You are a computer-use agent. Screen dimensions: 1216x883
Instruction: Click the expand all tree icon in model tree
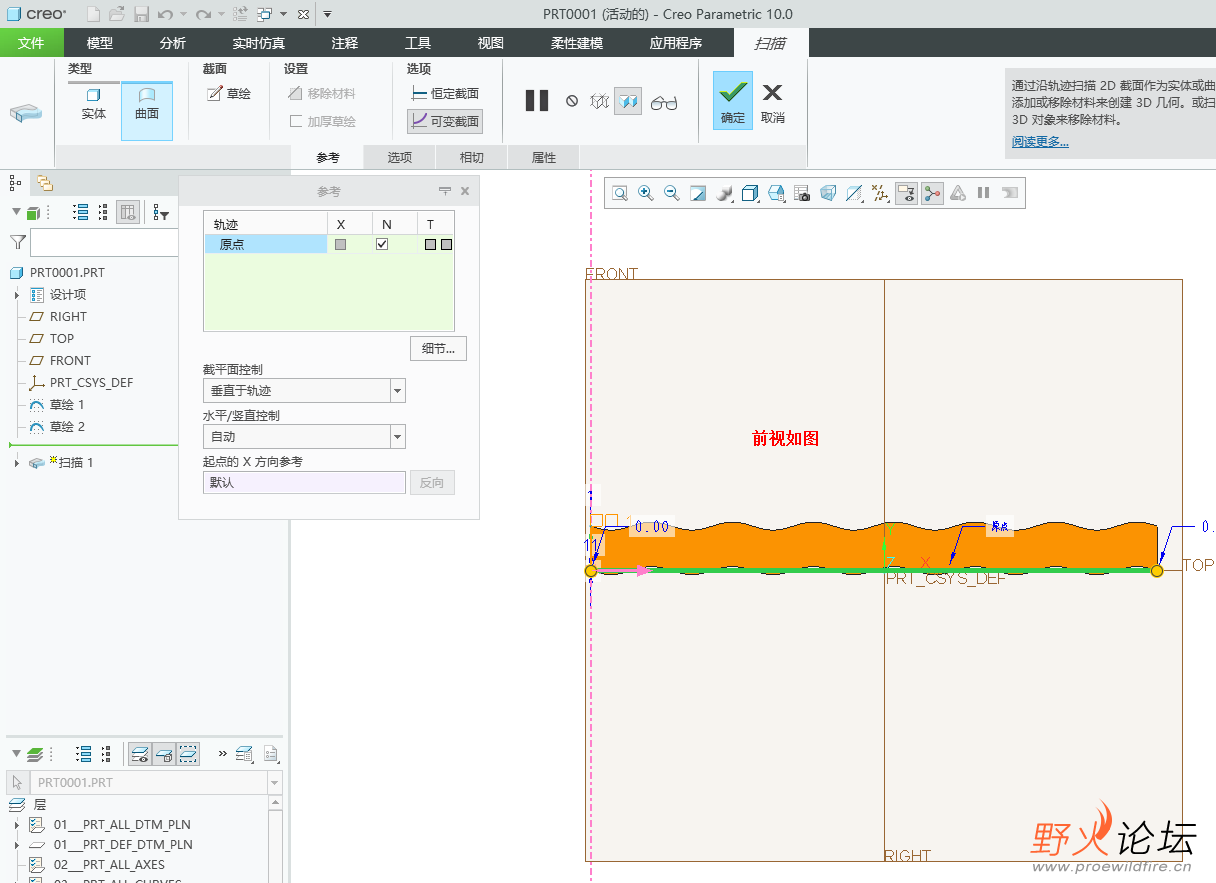[x=82, y=212]
